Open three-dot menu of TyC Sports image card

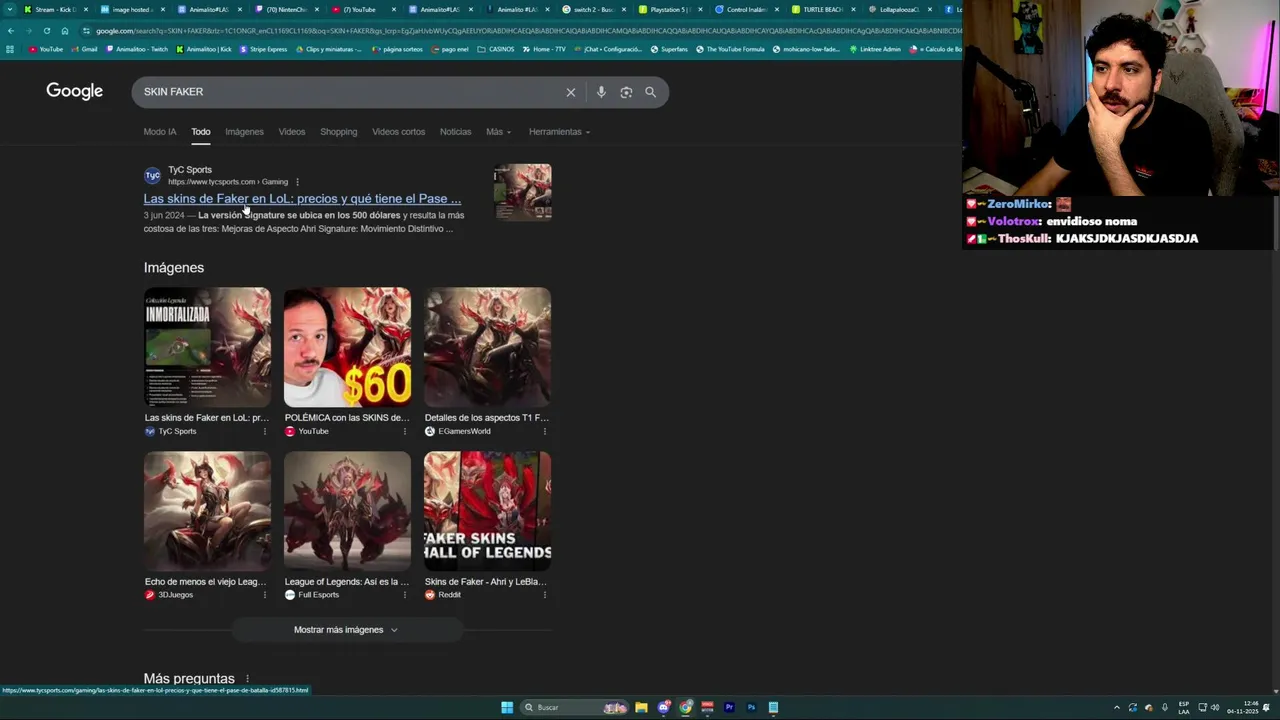coord(265,431)
